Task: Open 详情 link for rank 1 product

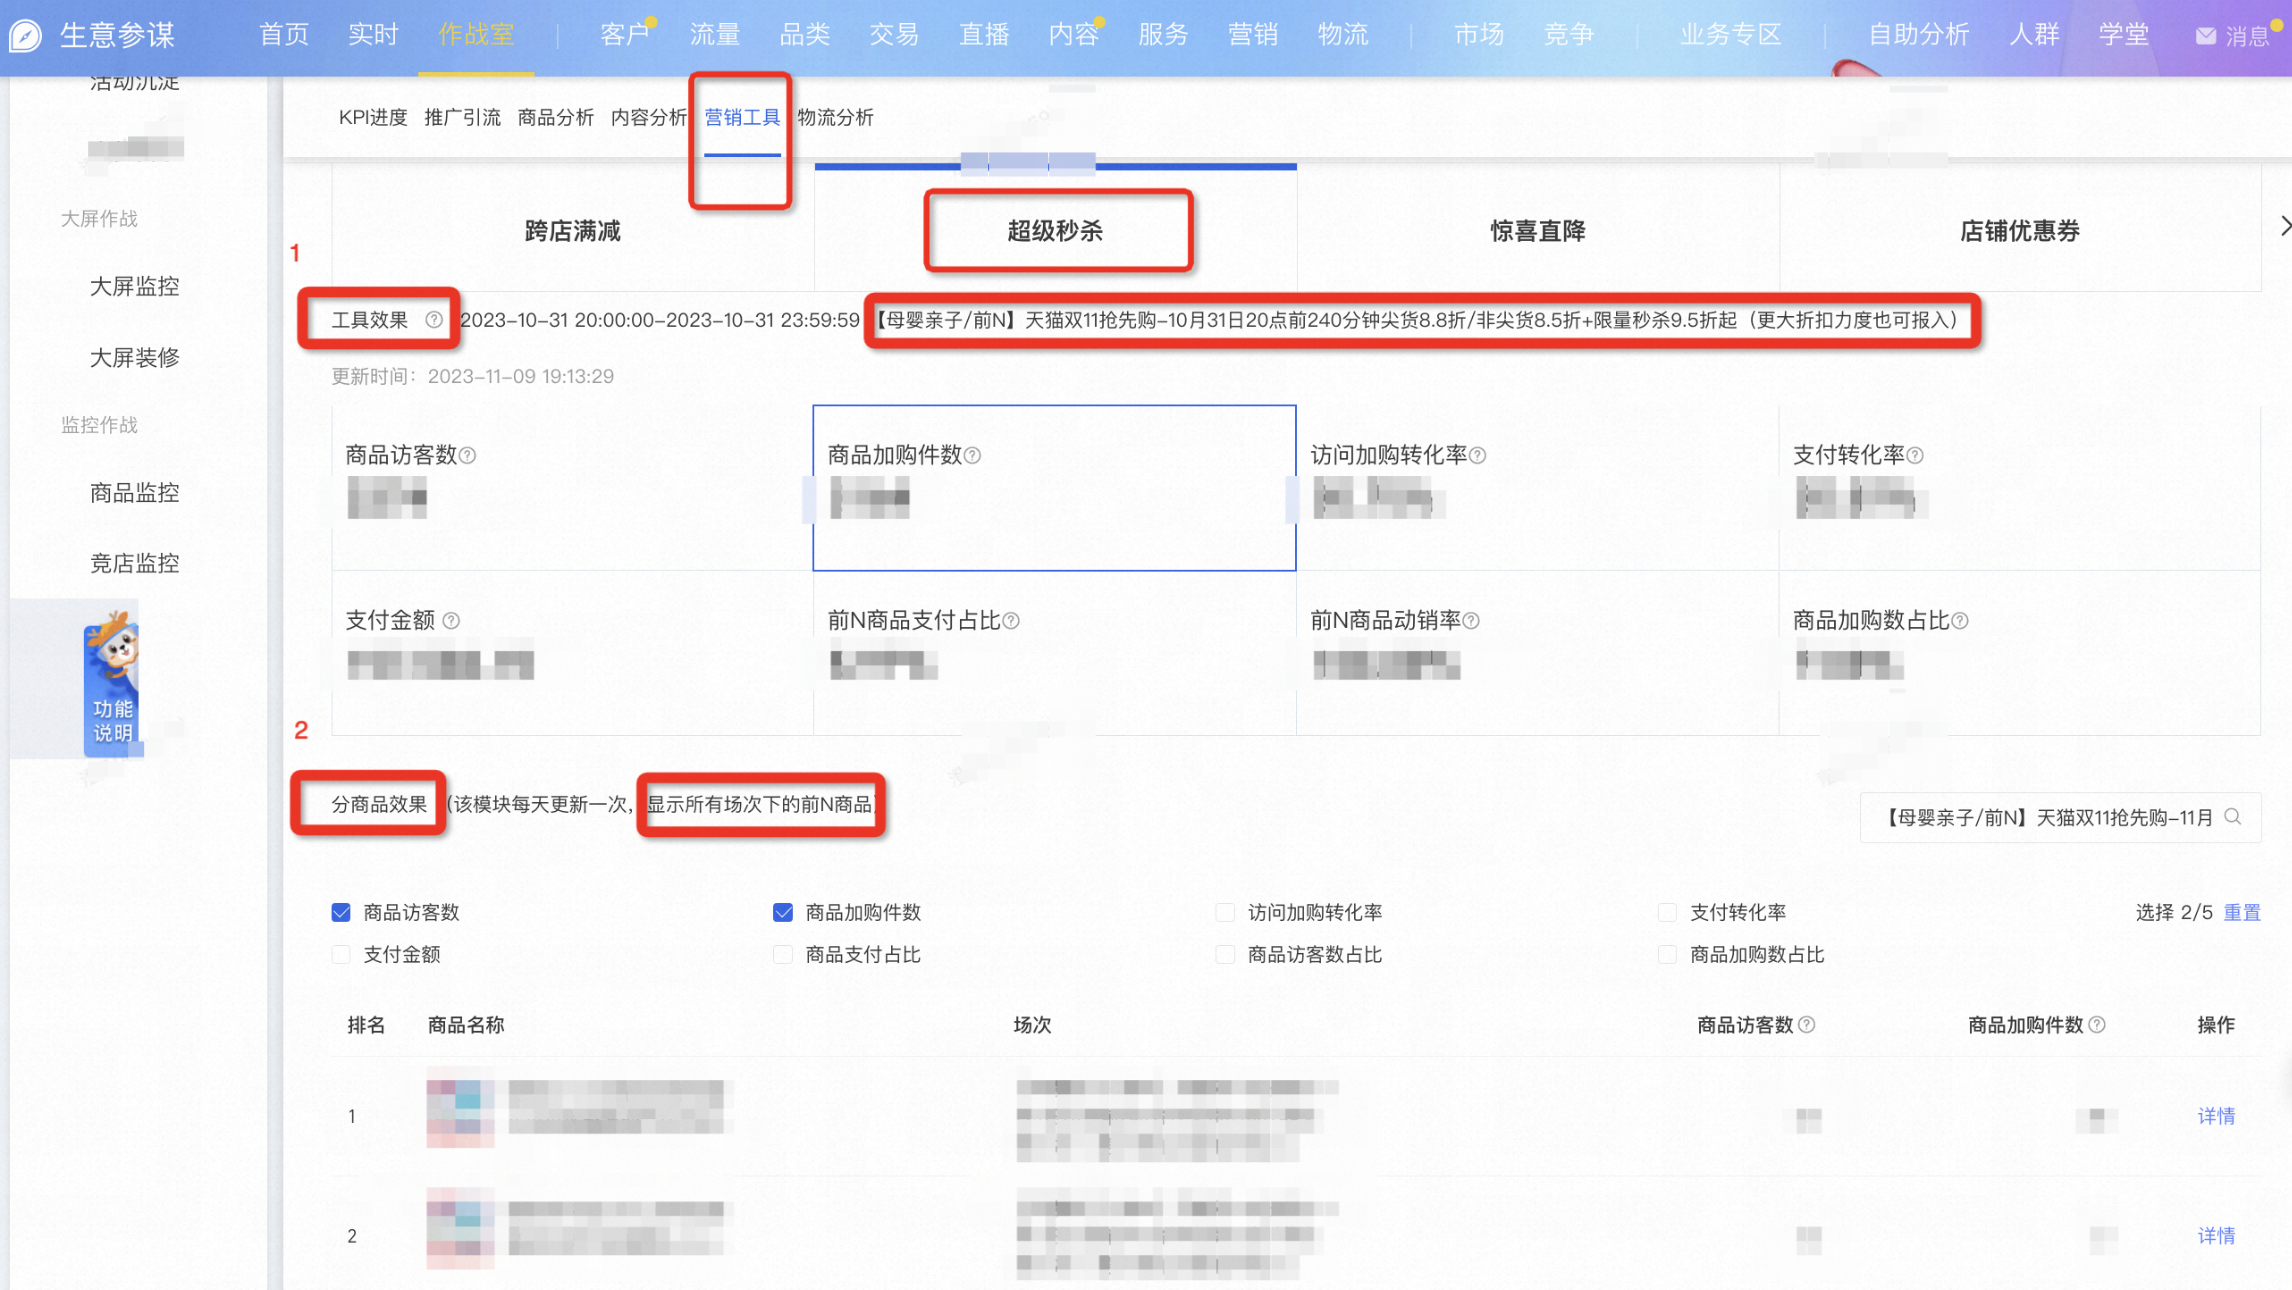Action: tap(2216, 1116)
